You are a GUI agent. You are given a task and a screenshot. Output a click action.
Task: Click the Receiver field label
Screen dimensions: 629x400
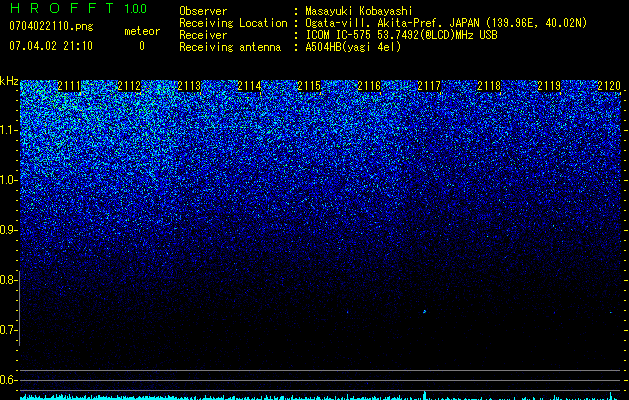coord(203,35)
